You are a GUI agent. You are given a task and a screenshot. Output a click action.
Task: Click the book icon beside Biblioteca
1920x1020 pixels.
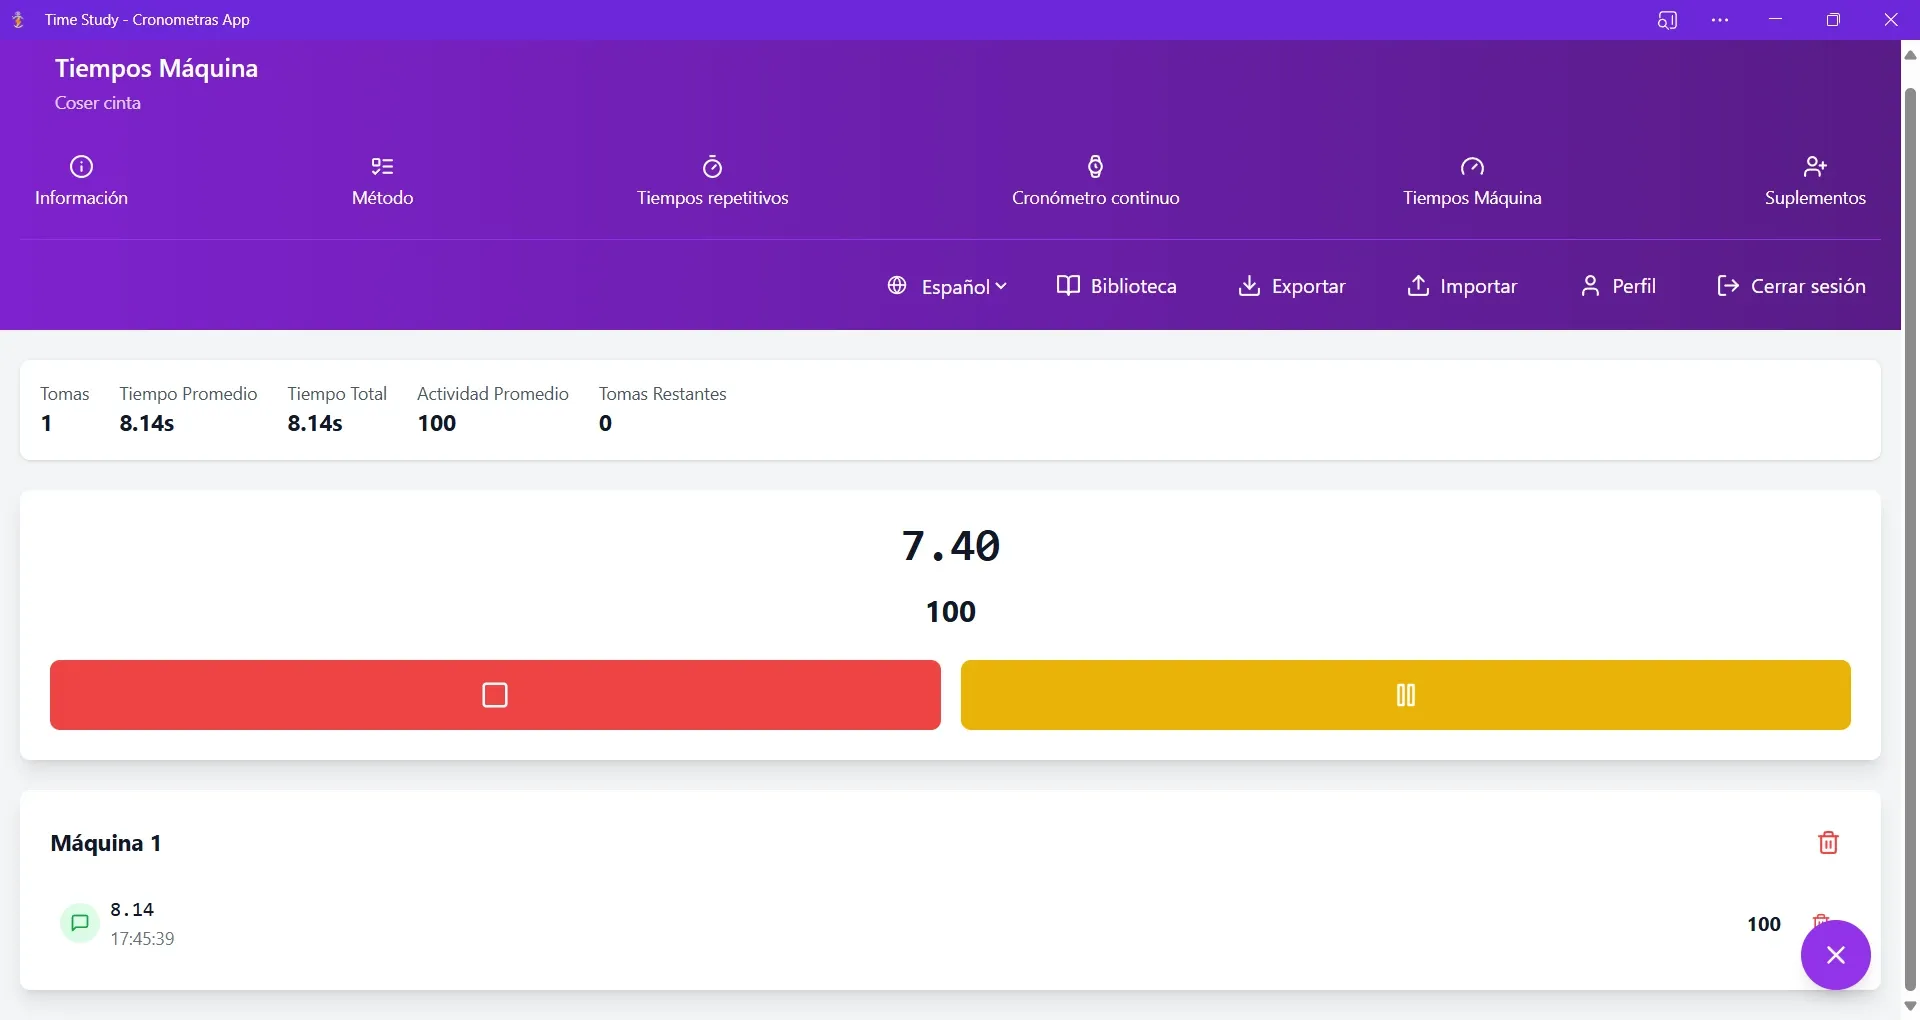1068,286
